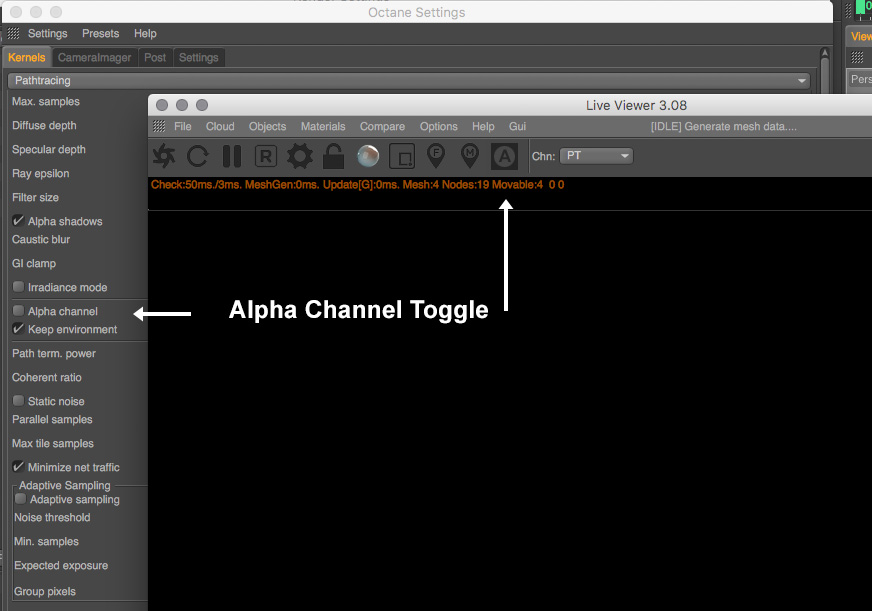Image resolution: width=872 pixels, height=611 pixels.
Task: Click the Ray epsilon label
Action: (x=41, y=173)
